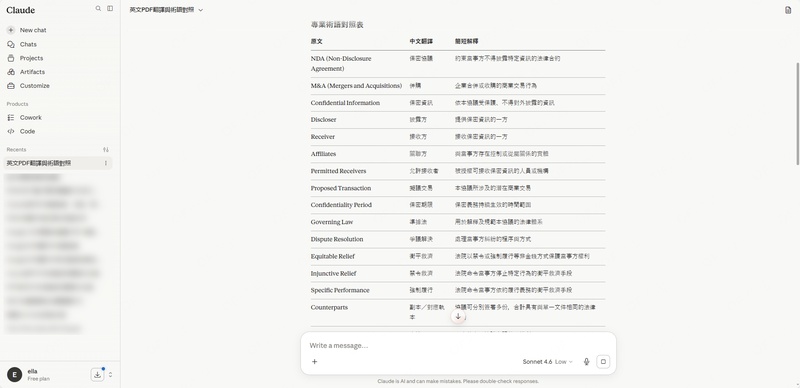Collapse the sidebar with panel toggle icon
The width and height of the screenshot is (800, 388).
pos(110,9)
